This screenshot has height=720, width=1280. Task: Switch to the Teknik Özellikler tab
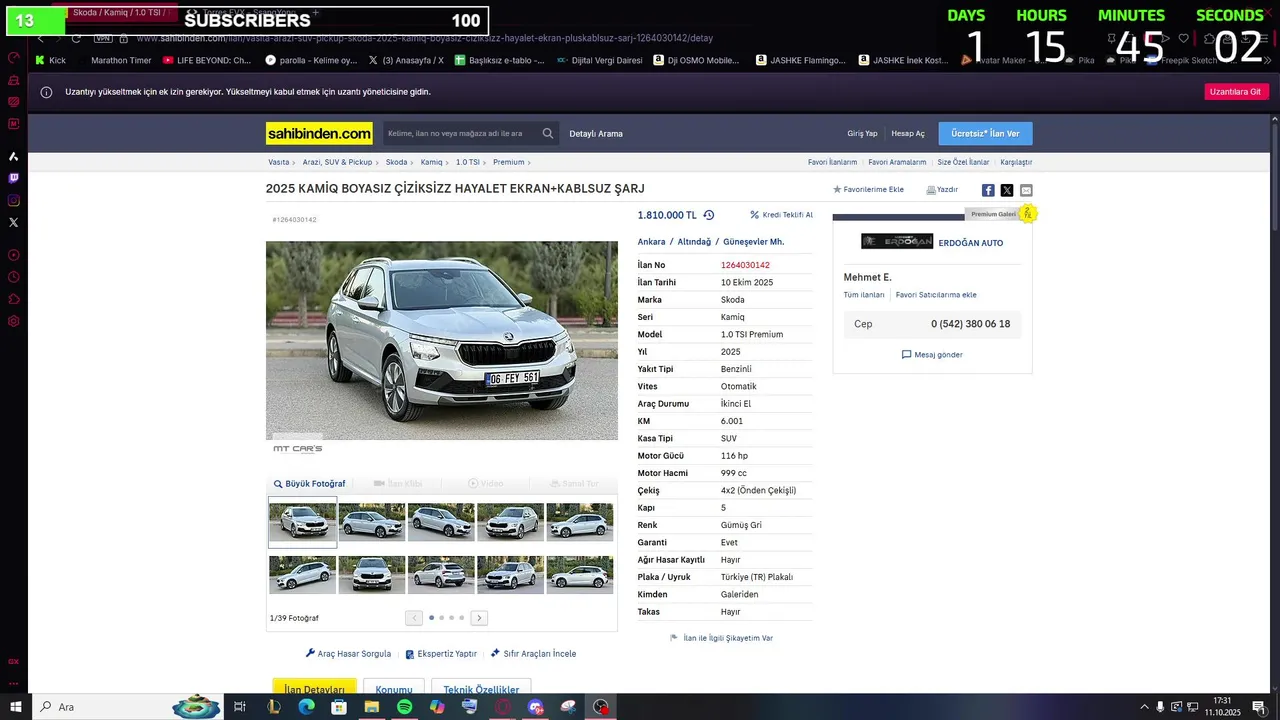point(481,689)
